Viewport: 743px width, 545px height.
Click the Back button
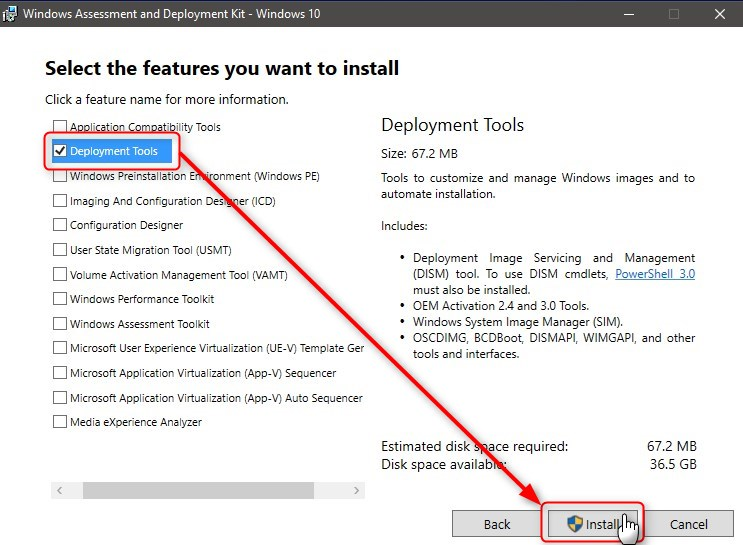(497, 524)
